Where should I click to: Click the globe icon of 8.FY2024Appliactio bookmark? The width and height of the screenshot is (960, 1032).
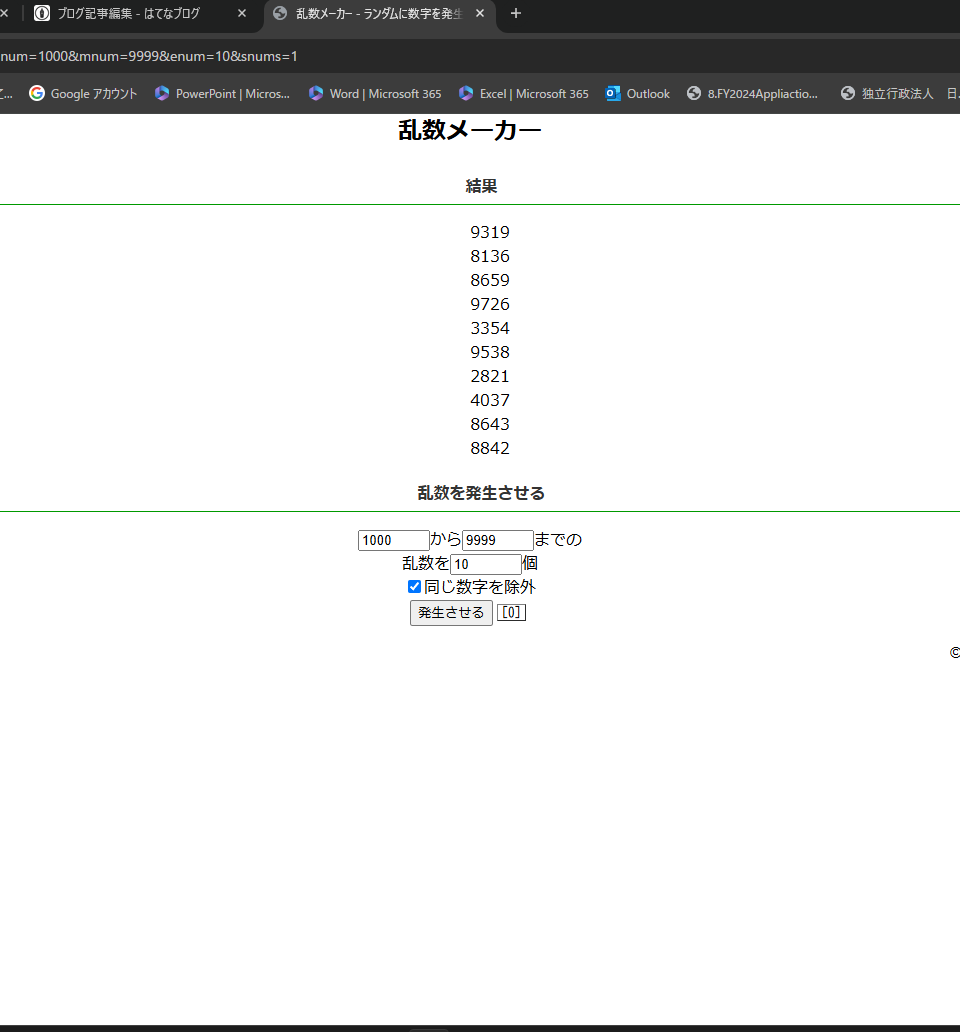[694, 93]
